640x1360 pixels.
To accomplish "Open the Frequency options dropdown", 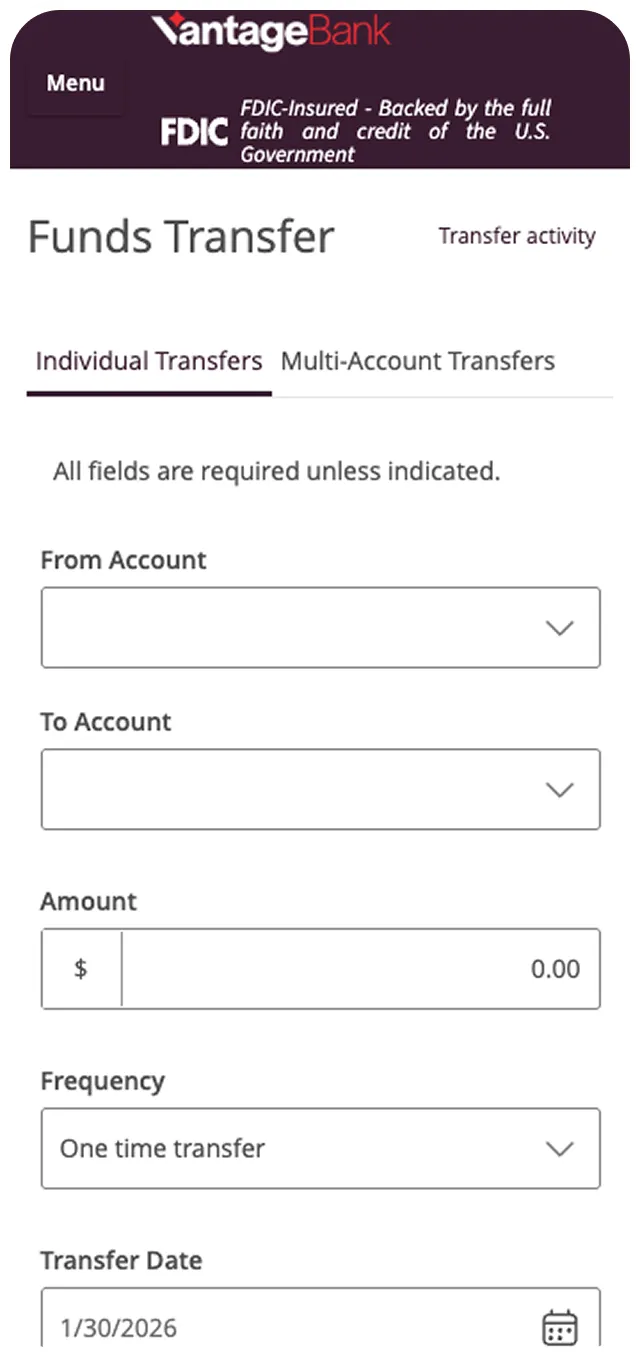I will click(320, 1148).
